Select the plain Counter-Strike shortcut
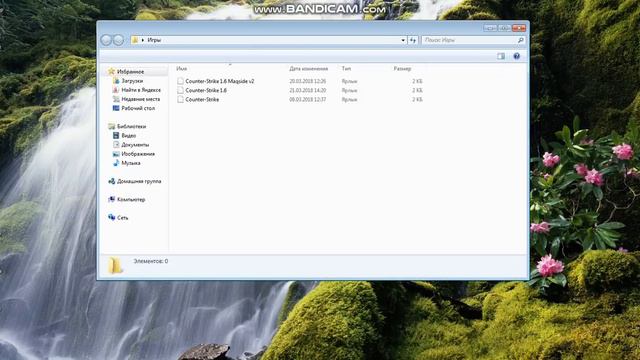Viewport: 640px width, 360px height. point(202,99)
